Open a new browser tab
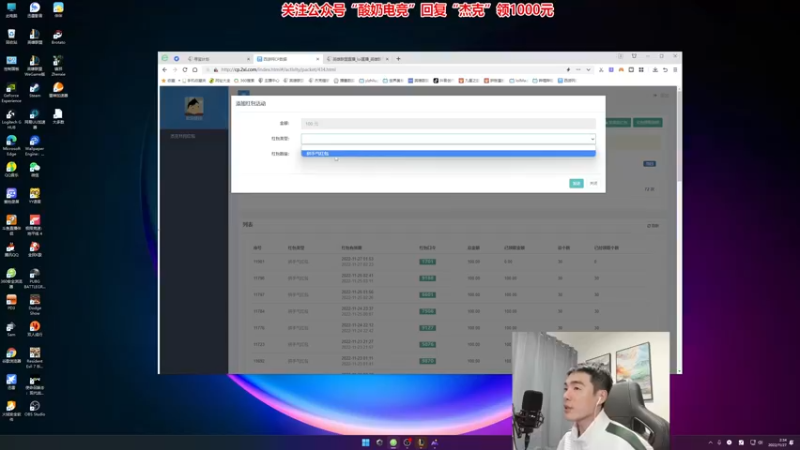The image size is (800, 450). (x=398, y=59)
